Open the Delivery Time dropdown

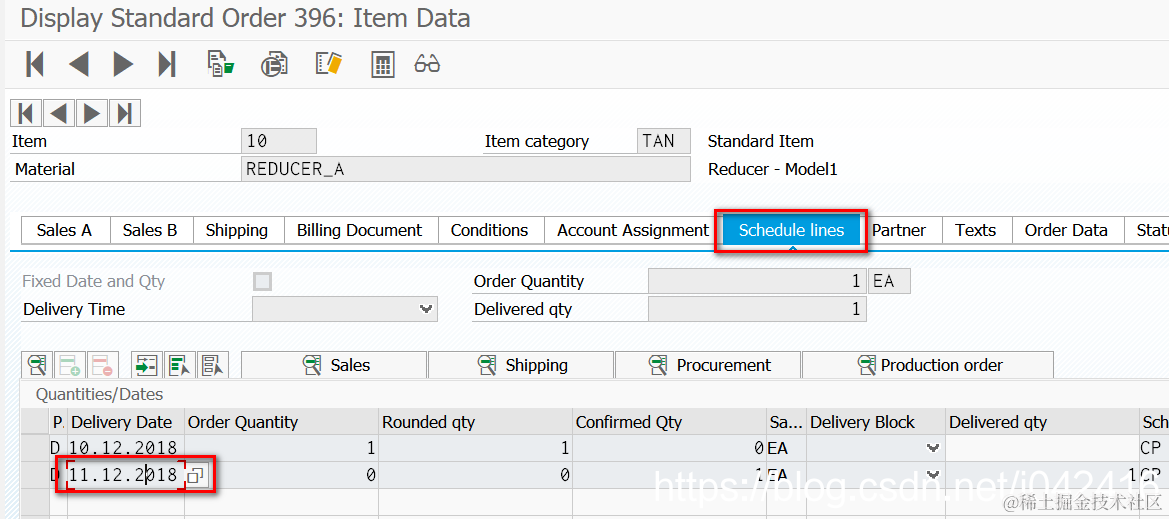(x=427, y=310)
